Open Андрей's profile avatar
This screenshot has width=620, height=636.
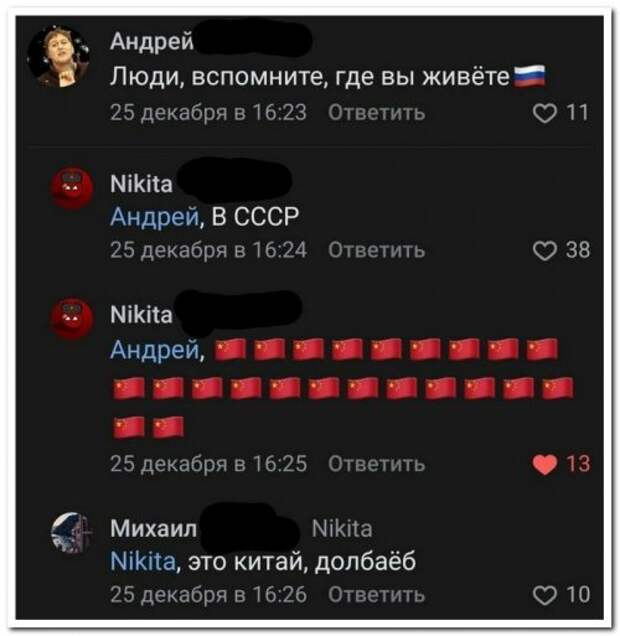pos(59,56)
